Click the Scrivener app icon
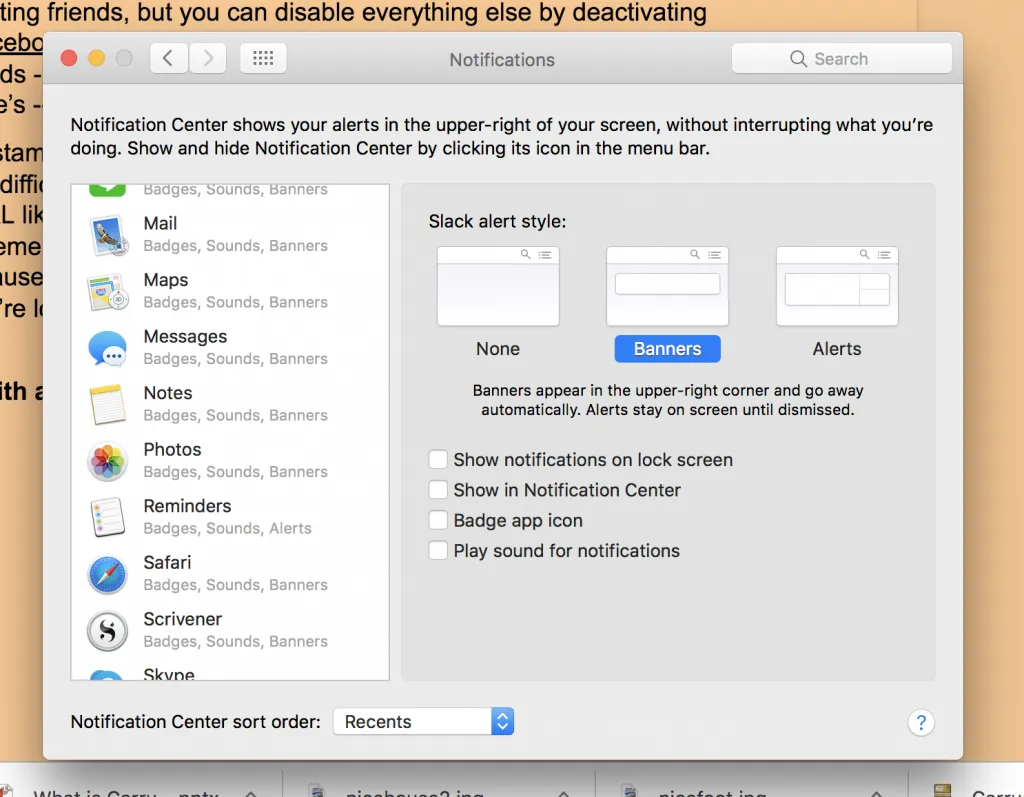 coord(107,631)
